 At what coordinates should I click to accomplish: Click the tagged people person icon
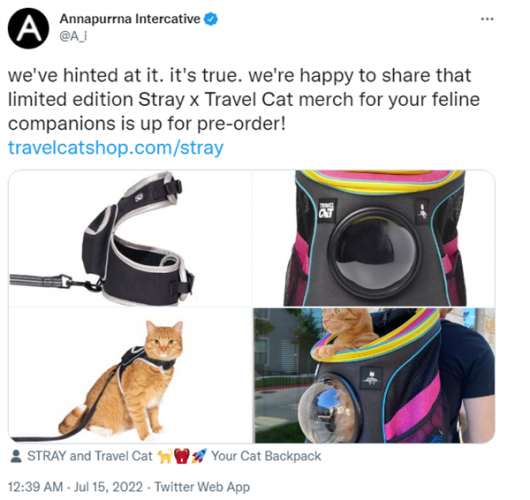16,456
